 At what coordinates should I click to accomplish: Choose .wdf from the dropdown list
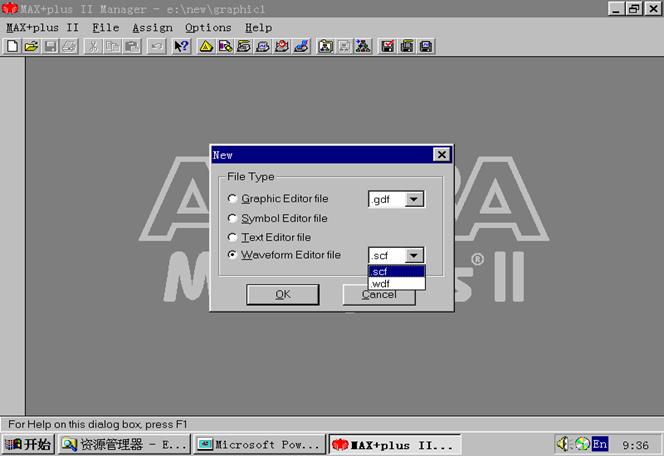[396, 283]
